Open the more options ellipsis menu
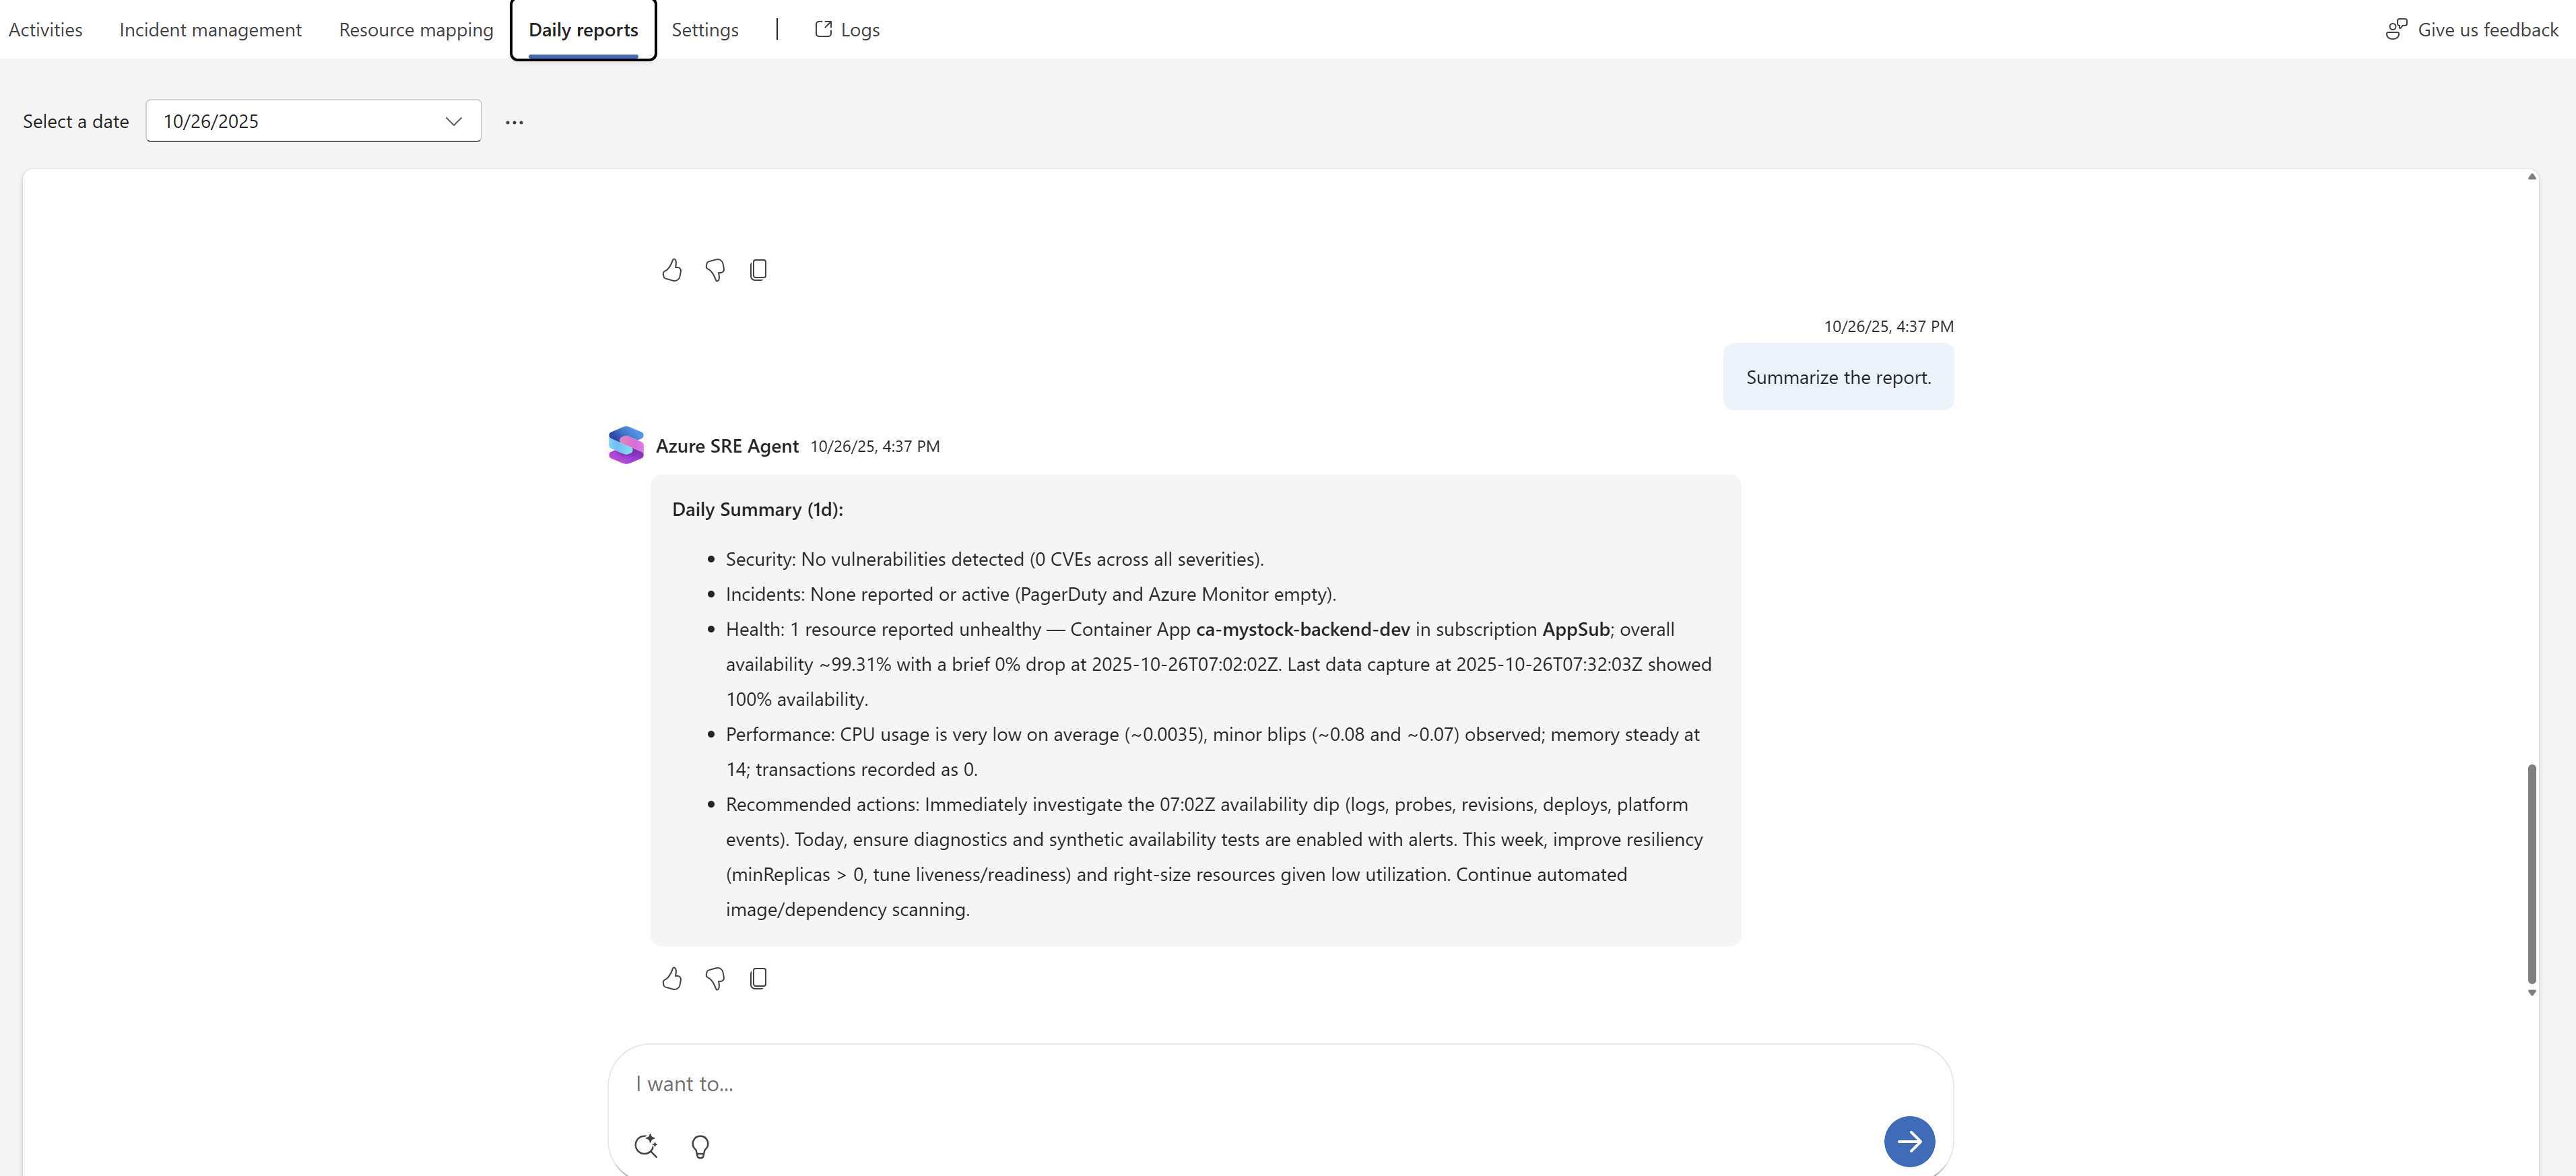 click(514, 122)
